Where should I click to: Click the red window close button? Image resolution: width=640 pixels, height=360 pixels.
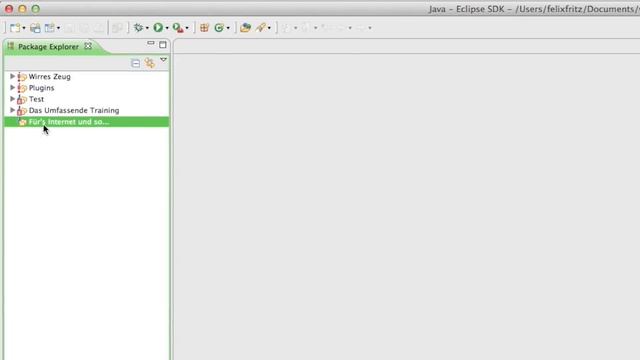(x=9, y=9)
